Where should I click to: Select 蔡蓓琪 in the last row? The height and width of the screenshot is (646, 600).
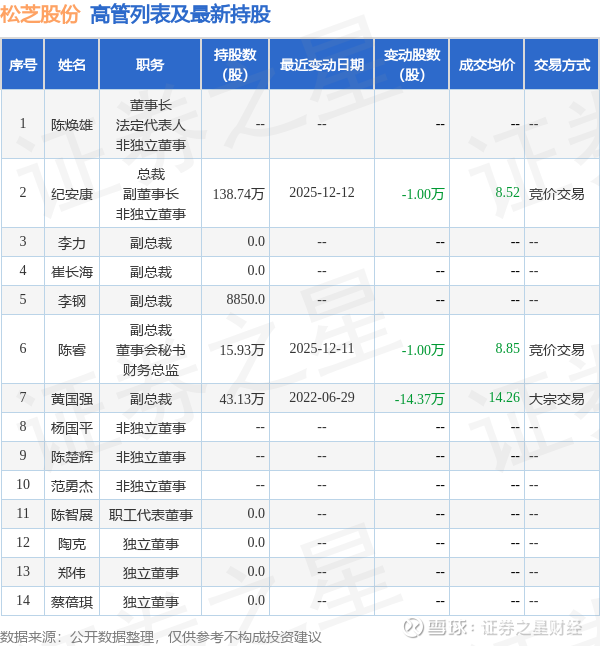pyautogui.click(x=72, y=602)
